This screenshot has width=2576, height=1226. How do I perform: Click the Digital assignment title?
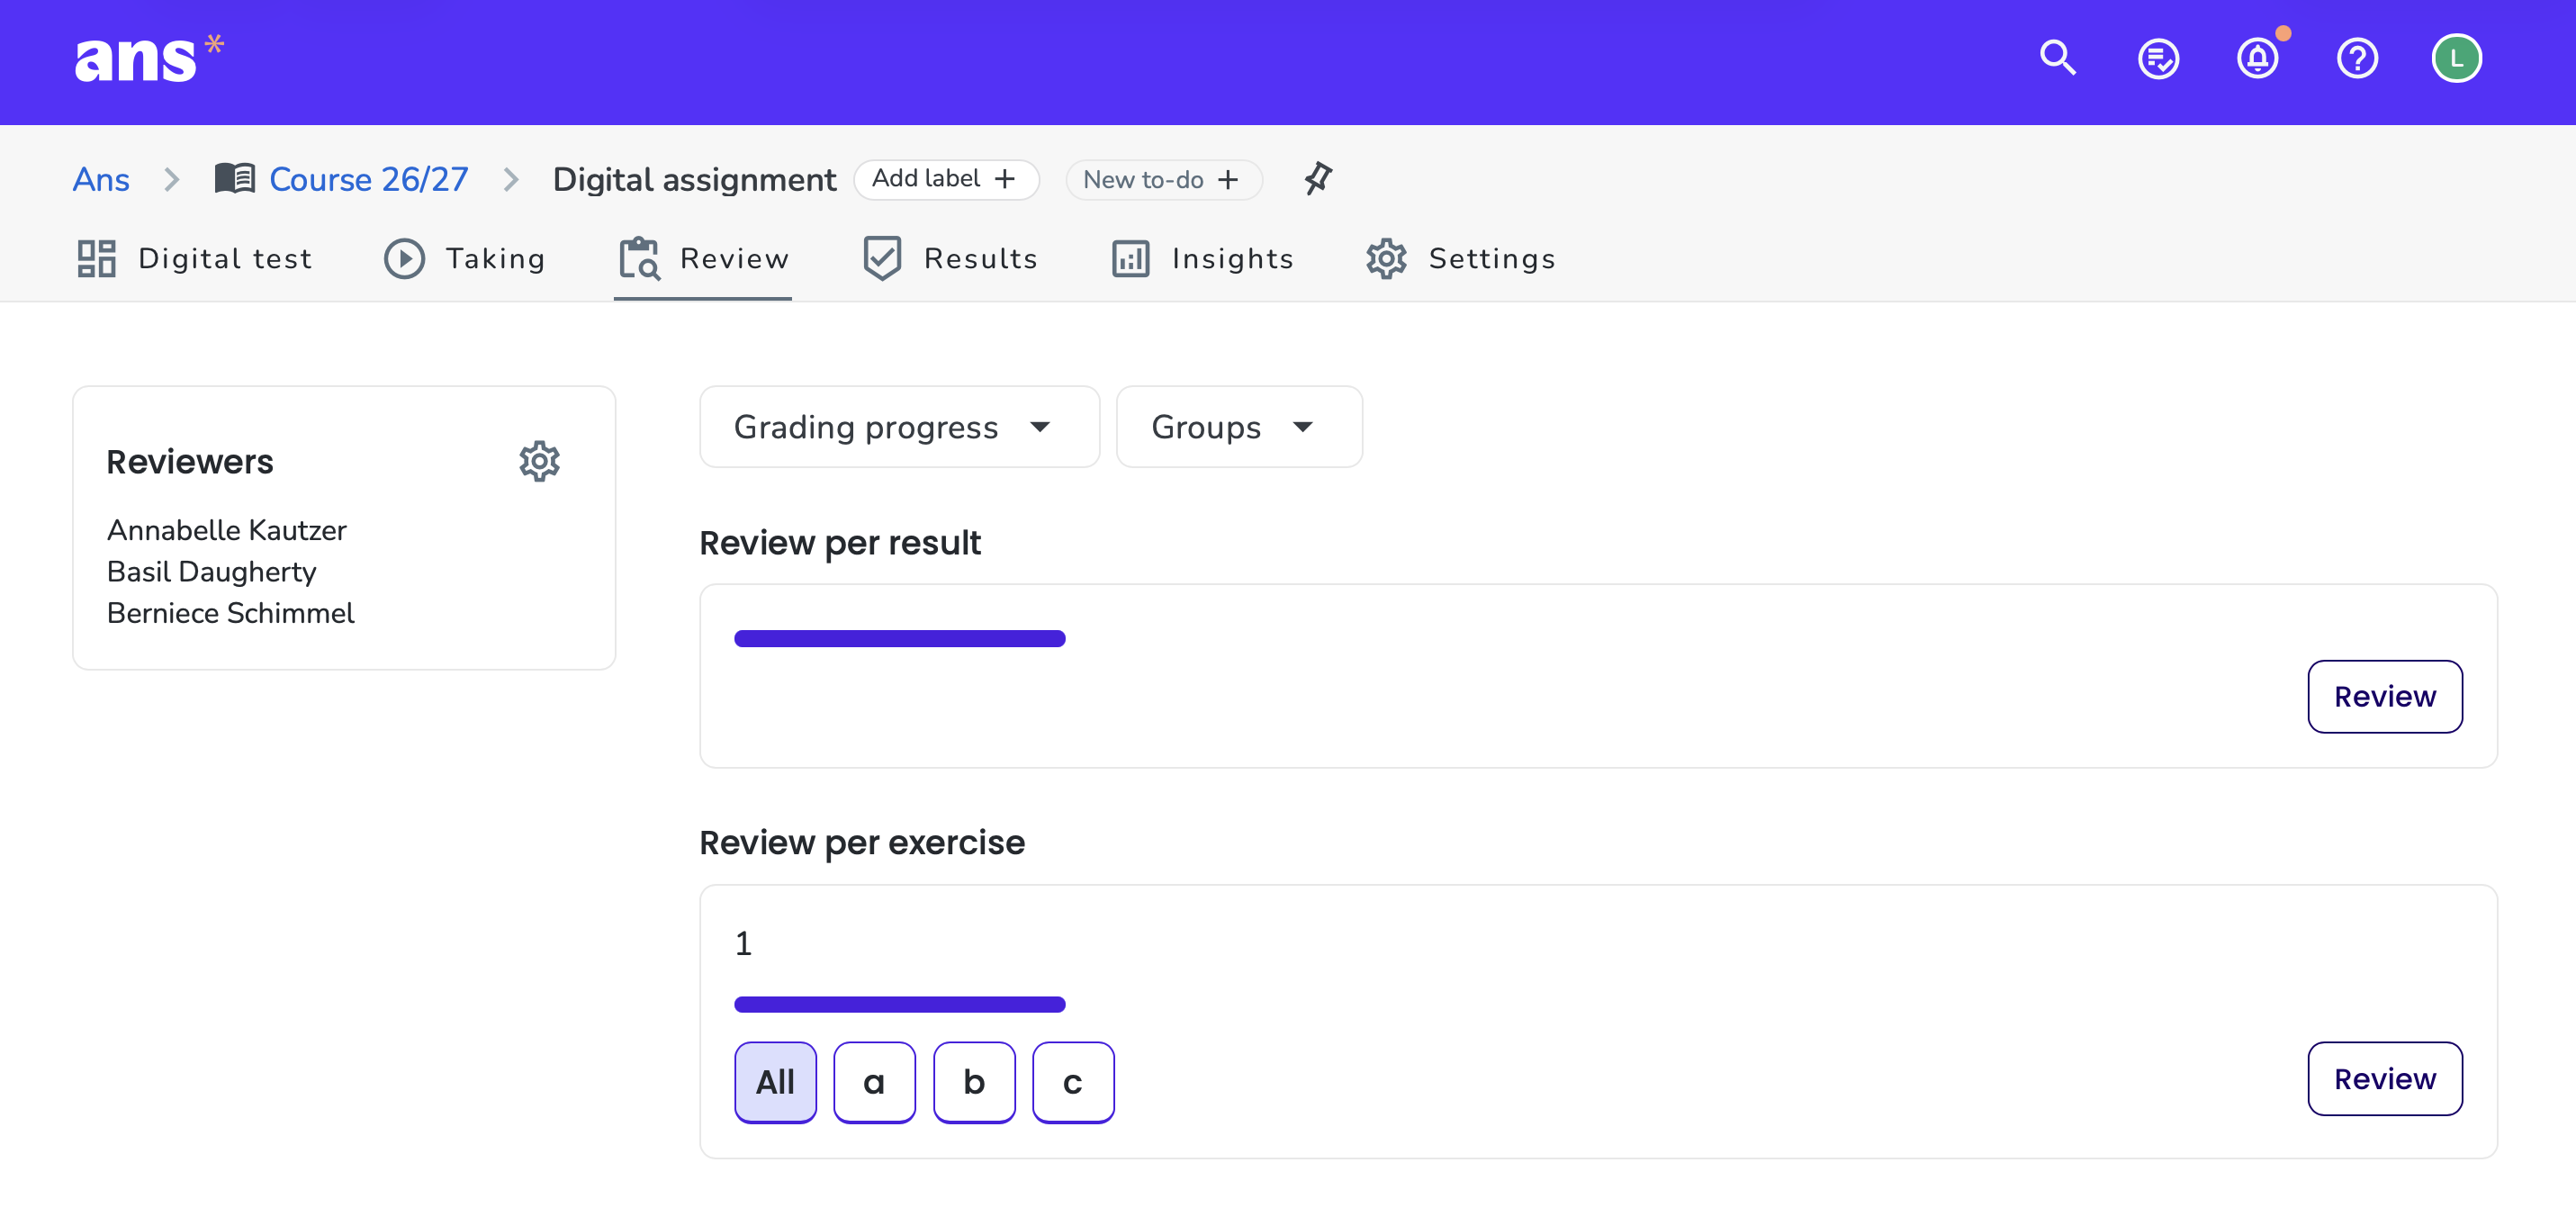click(694, 179)
